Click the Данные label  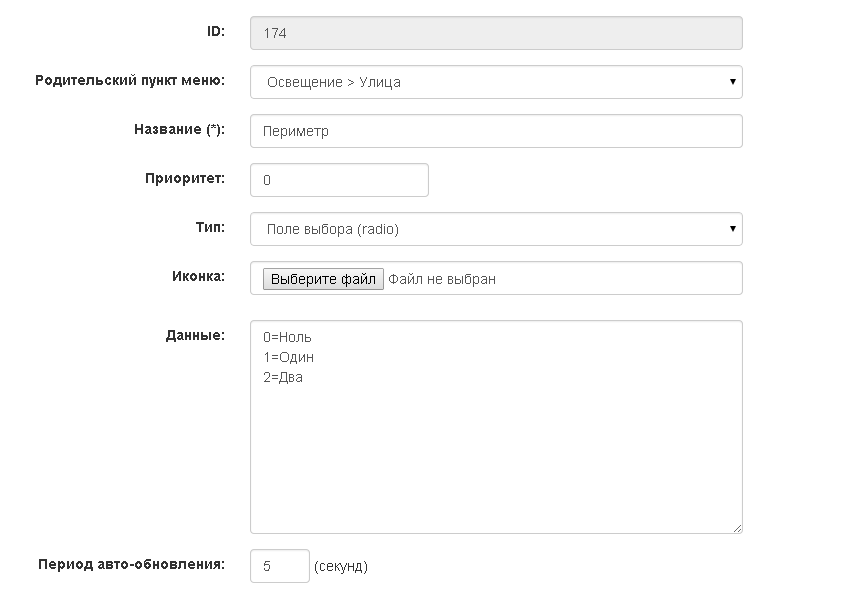195,335
